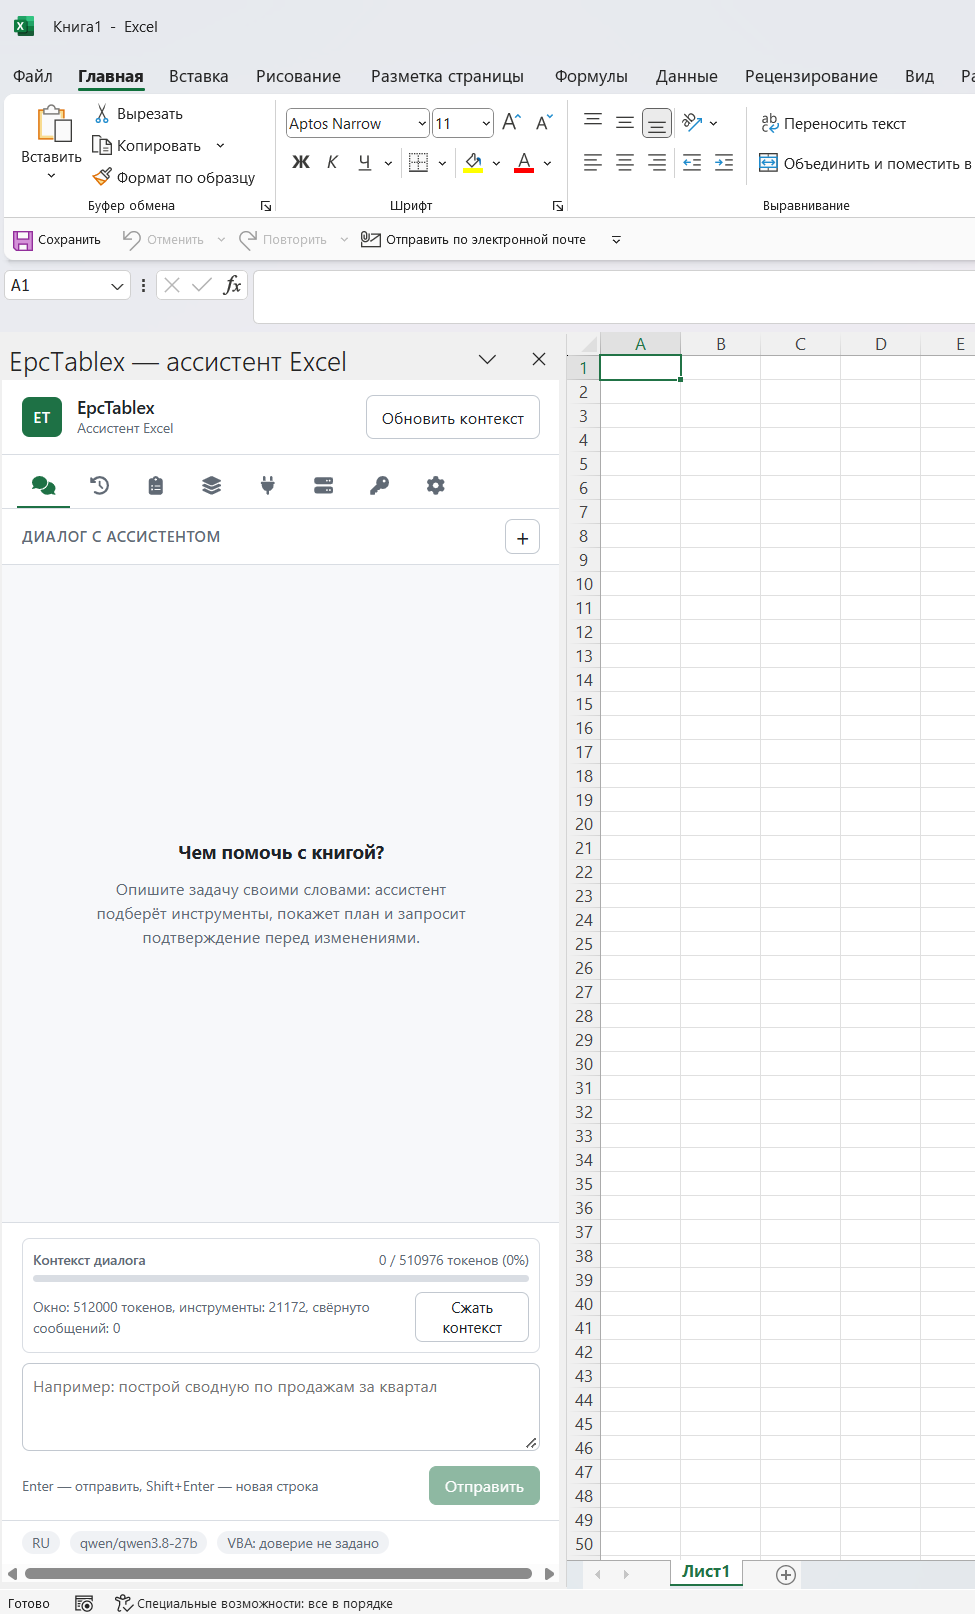Open the layers icon in assistant panel

pyautogui.click(x=212, y=486)
